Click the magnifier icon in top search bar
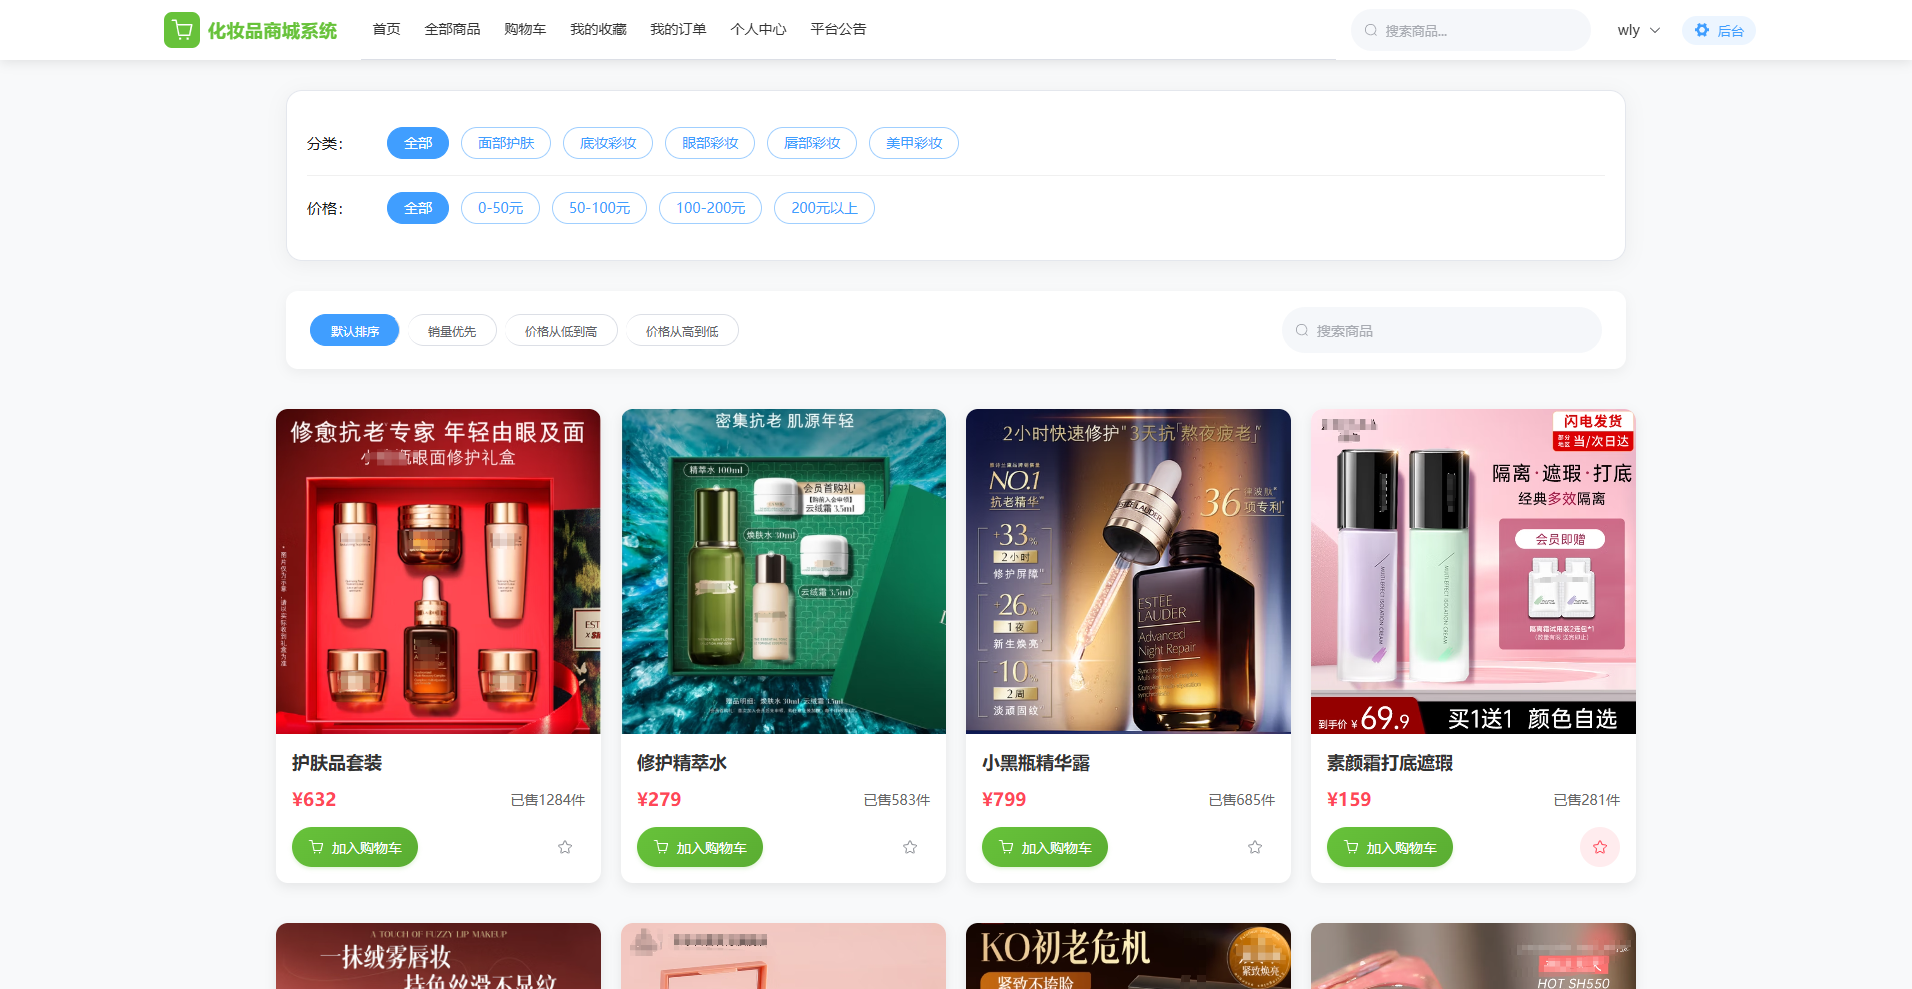The height and width of the screenshot is (989, 1912). tap(1371, 30)
